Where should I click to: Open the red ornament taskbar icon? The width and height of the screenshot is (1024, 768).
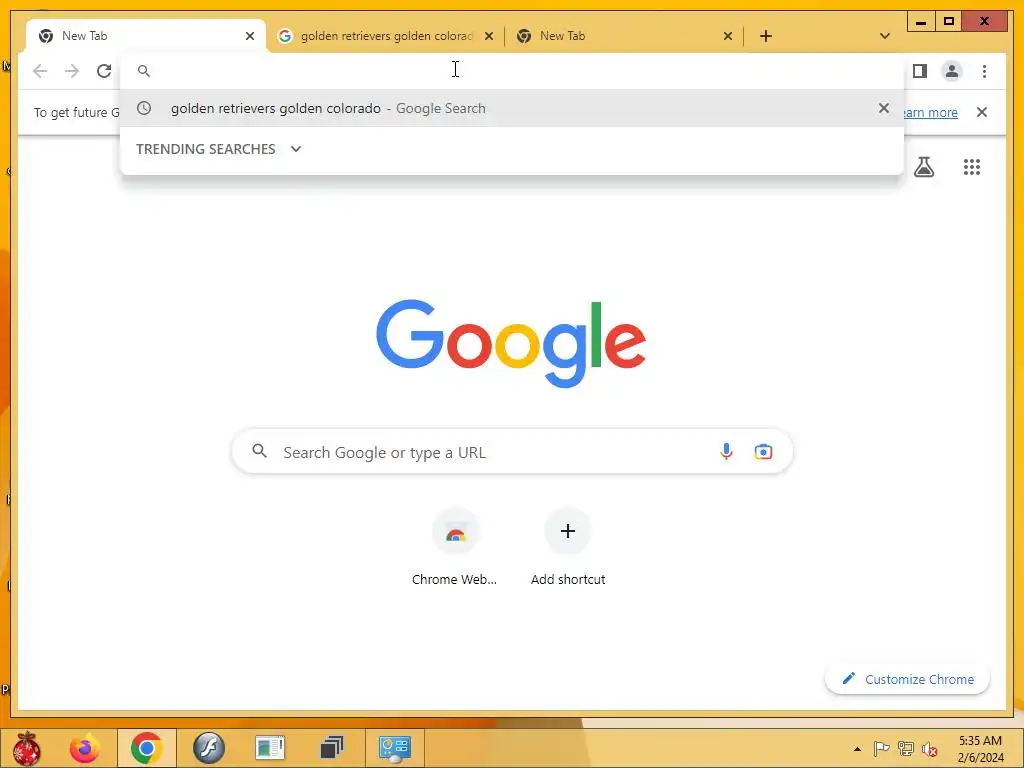point(26,748)
